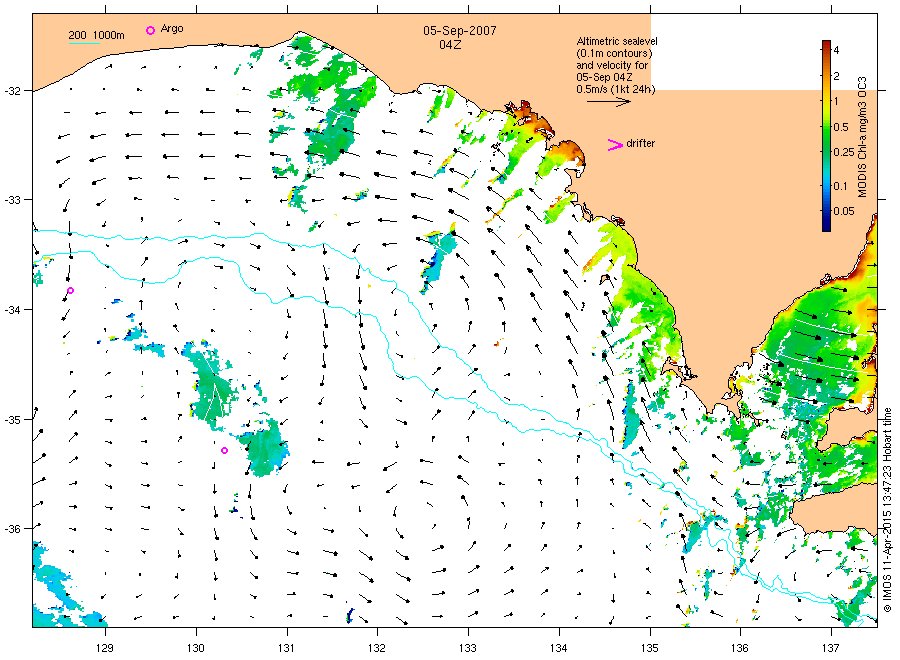Click the magenta drifter legend arrow

coord(615,145)
